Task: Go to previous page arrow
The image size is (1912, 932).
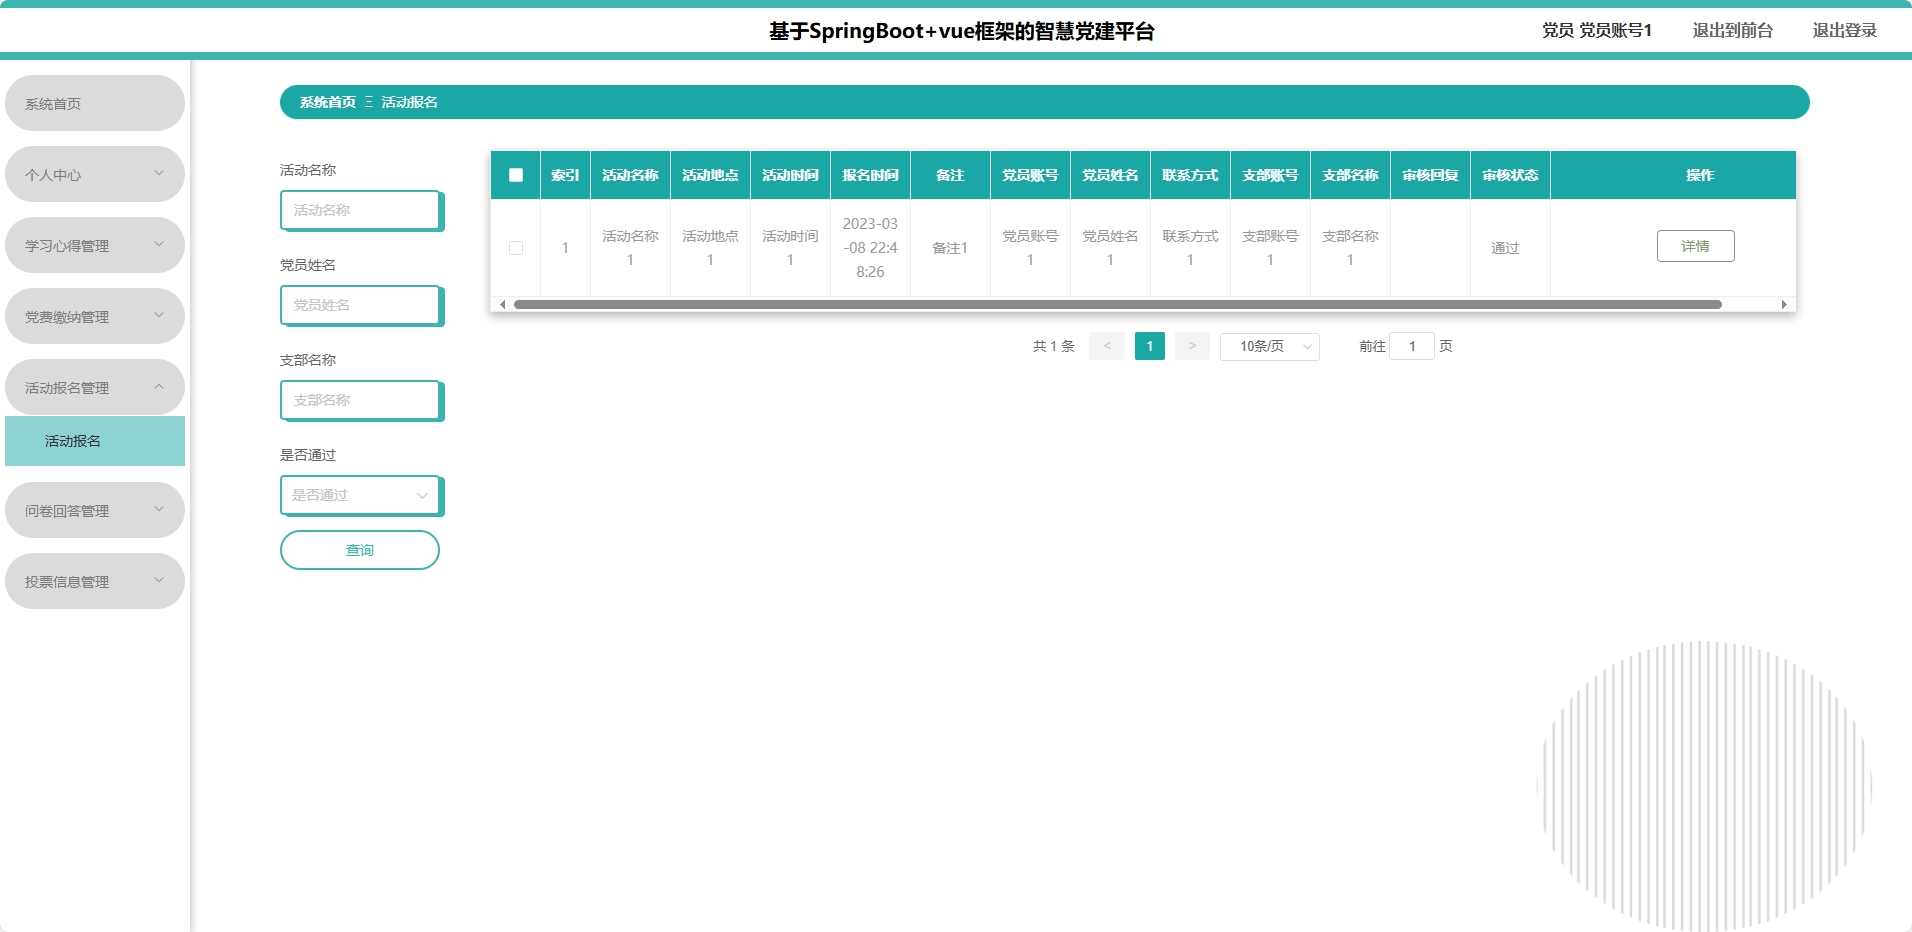Action: (x=1107, y=346)
